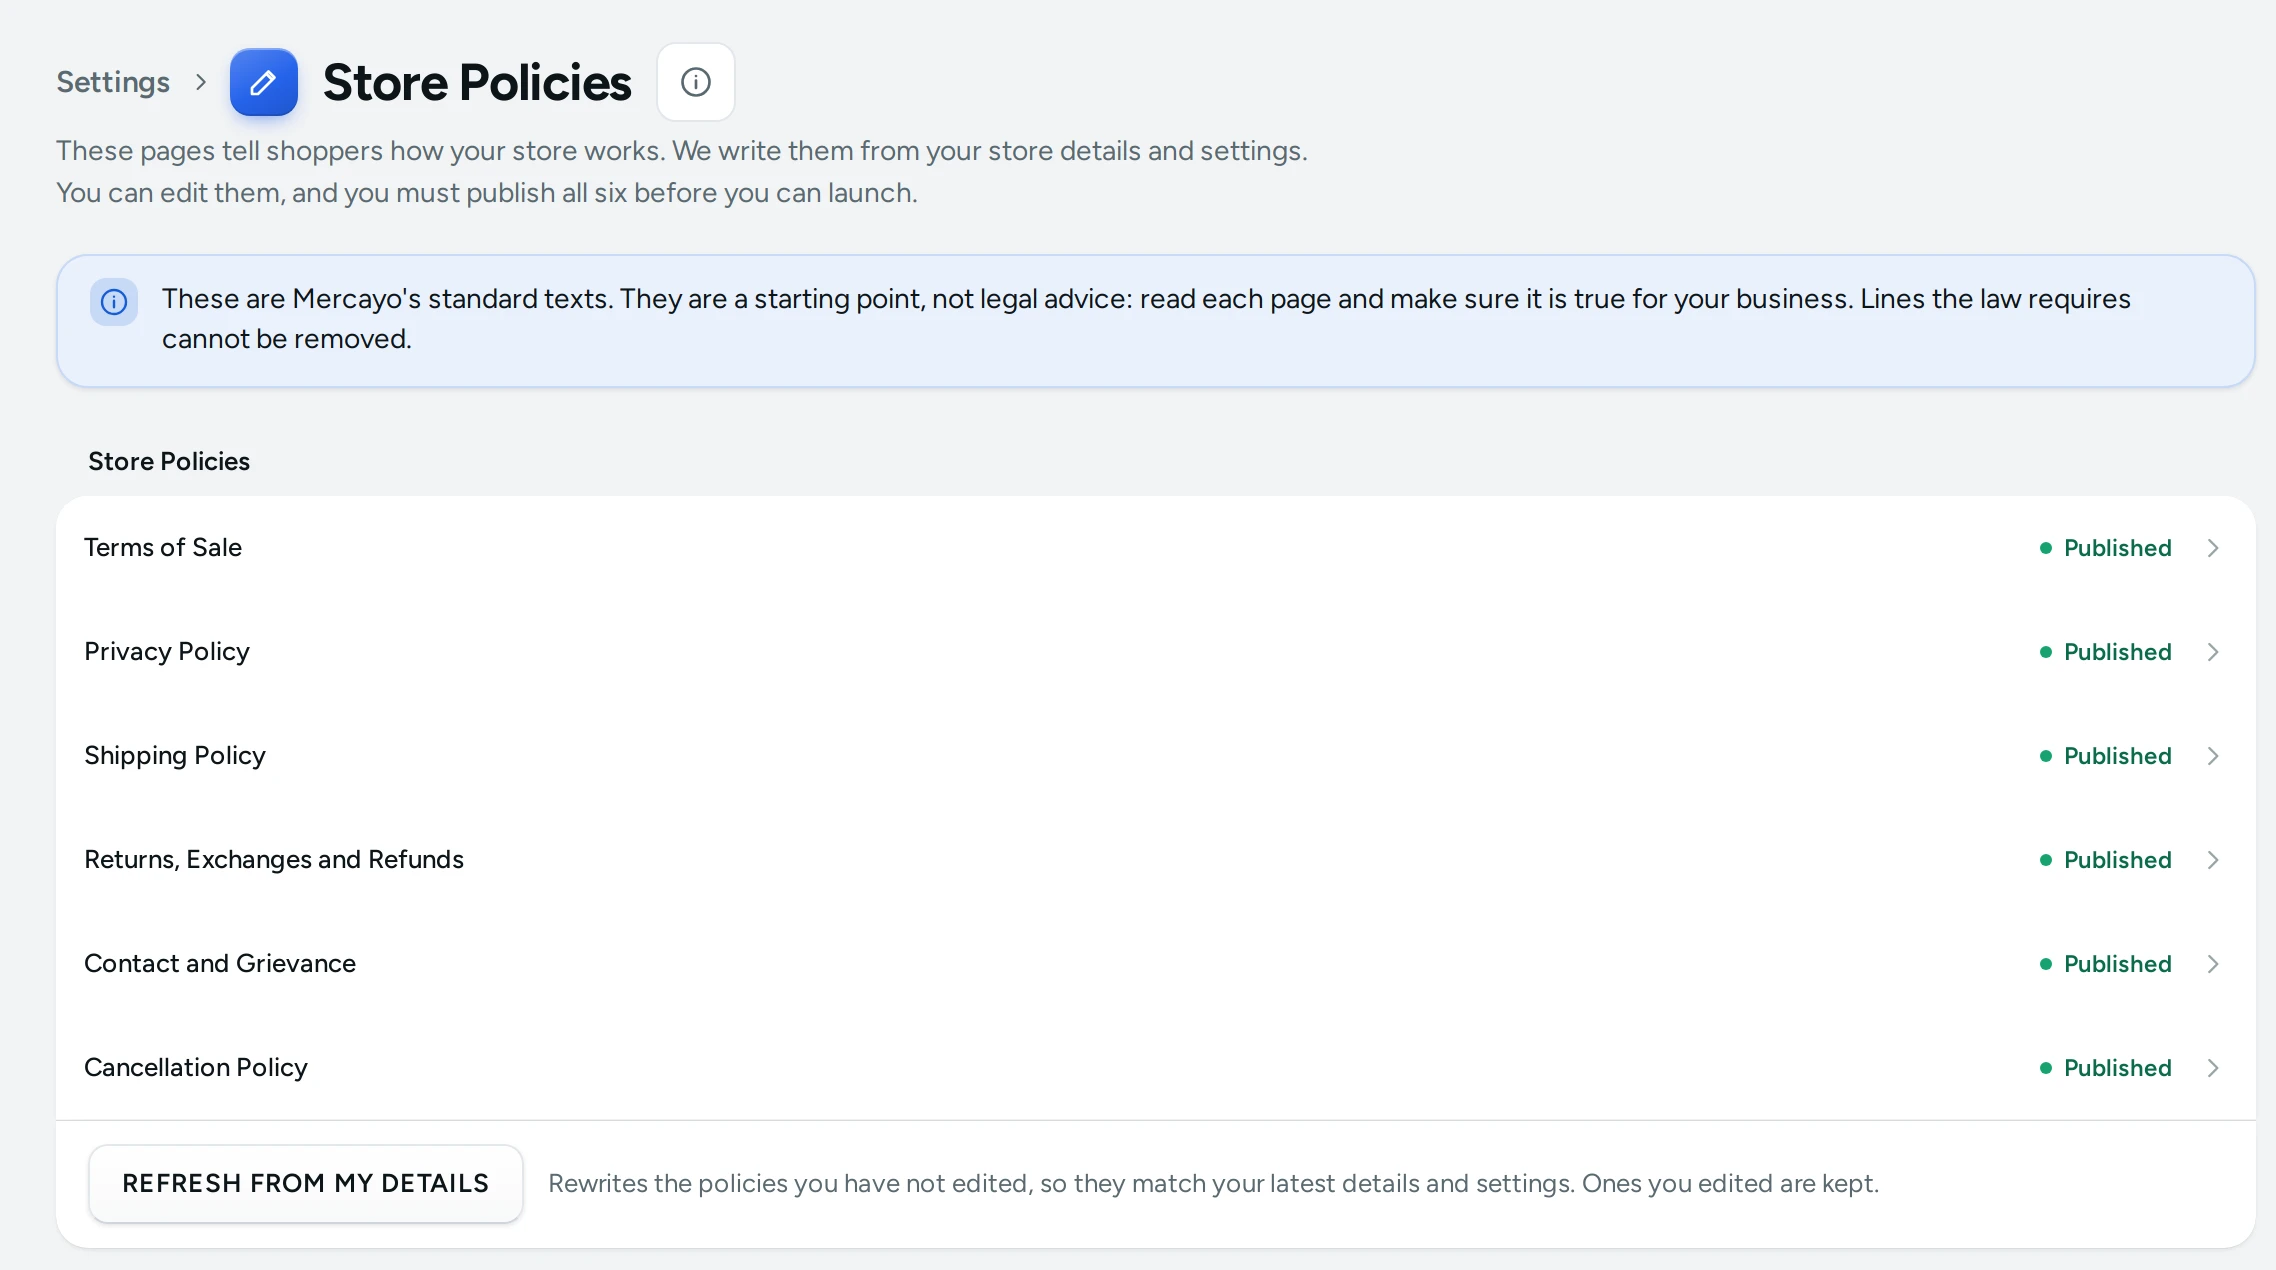The width and height of the screenshot is (2276, 1270).
Task: Go back to Settings breadcrumb
Action: tap(113, 82)
